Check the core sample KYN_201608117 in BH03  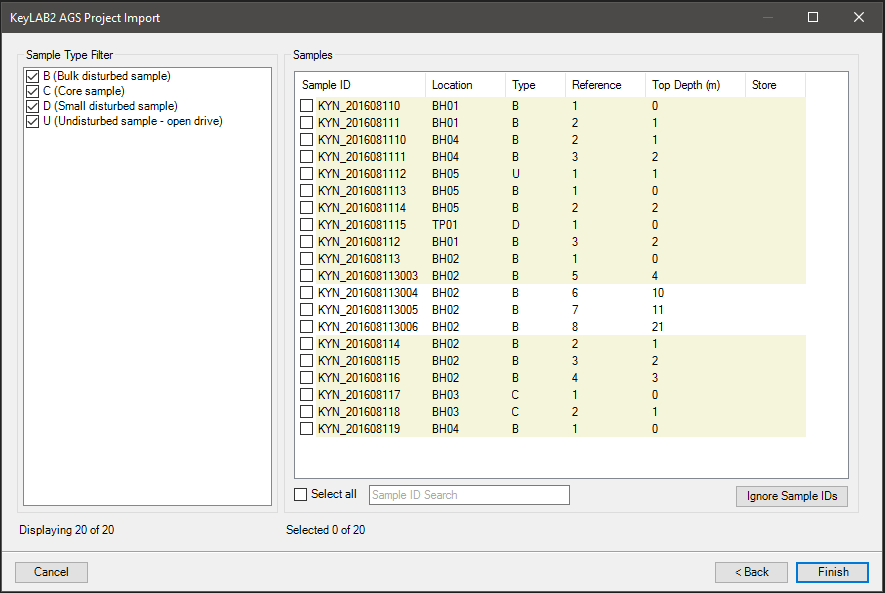306,394
